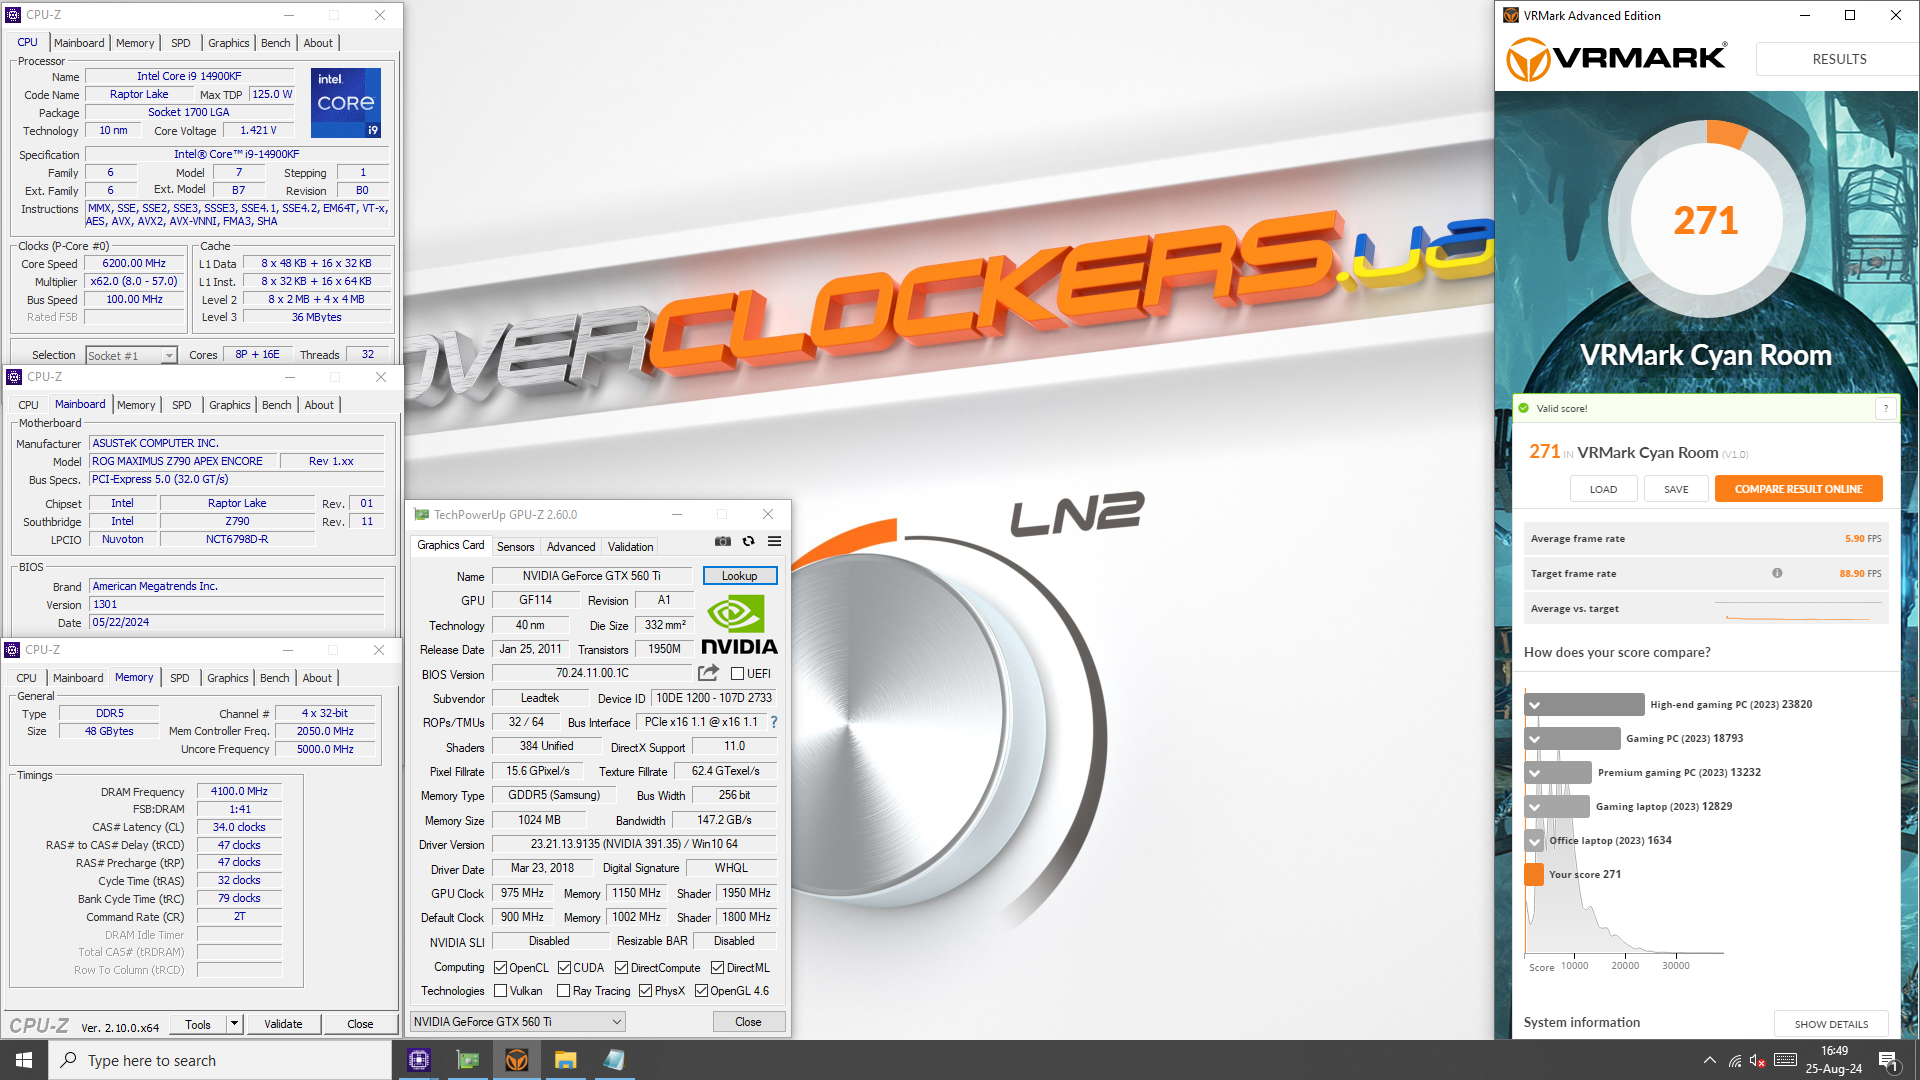The width and height of the screenshot is (1920, 1080).
Task: Click the CPU-Z Validate button
Action: tap(283, 1024)
